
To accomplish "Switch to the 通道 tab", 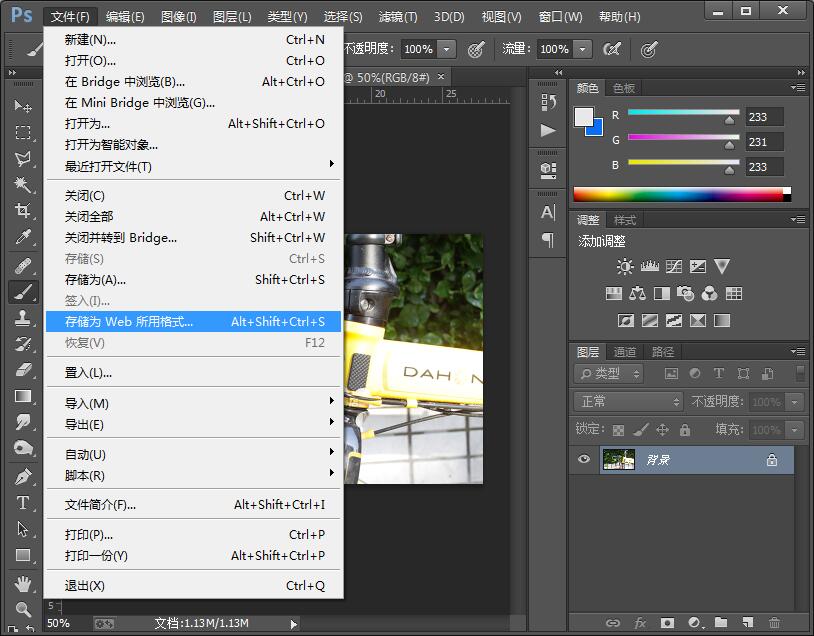I will (625, 352).
